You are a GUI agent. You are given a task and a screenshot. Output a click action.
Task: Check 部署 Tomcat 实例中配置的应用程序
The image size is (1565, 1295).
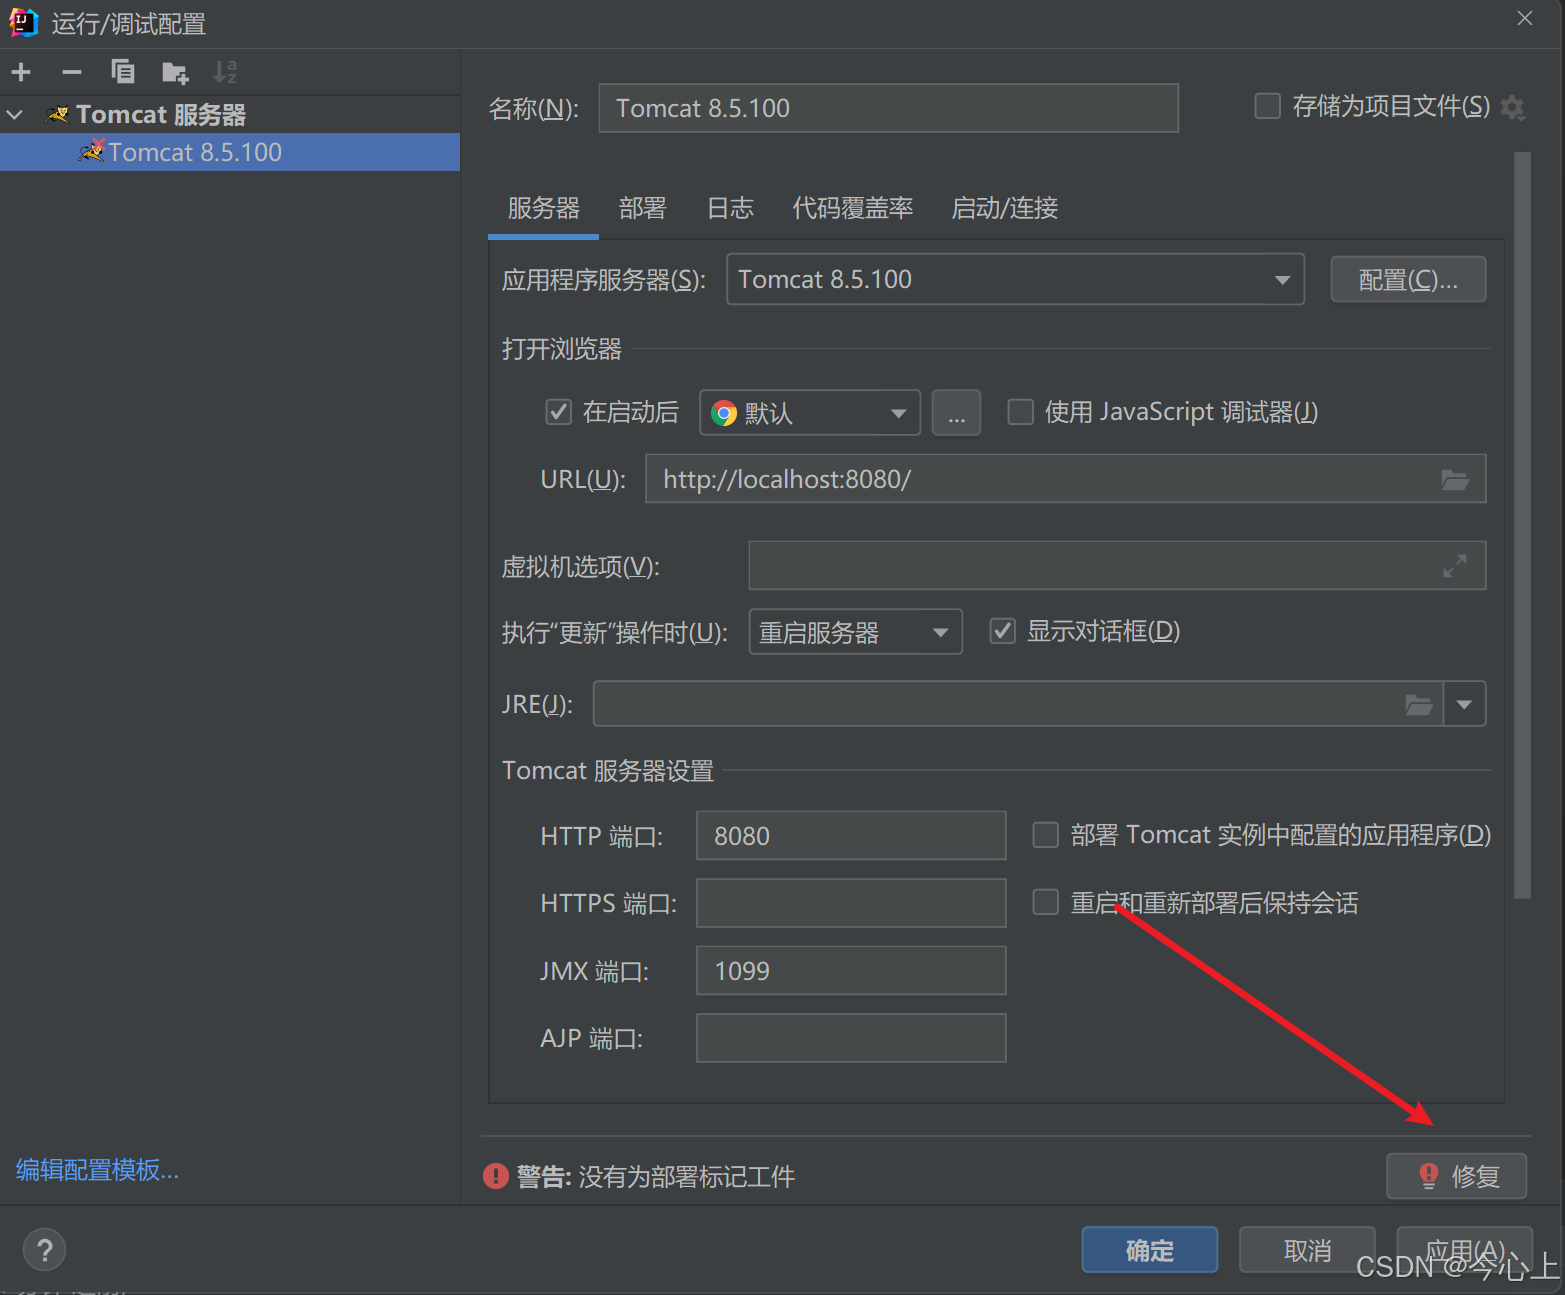coord(1045,835)
